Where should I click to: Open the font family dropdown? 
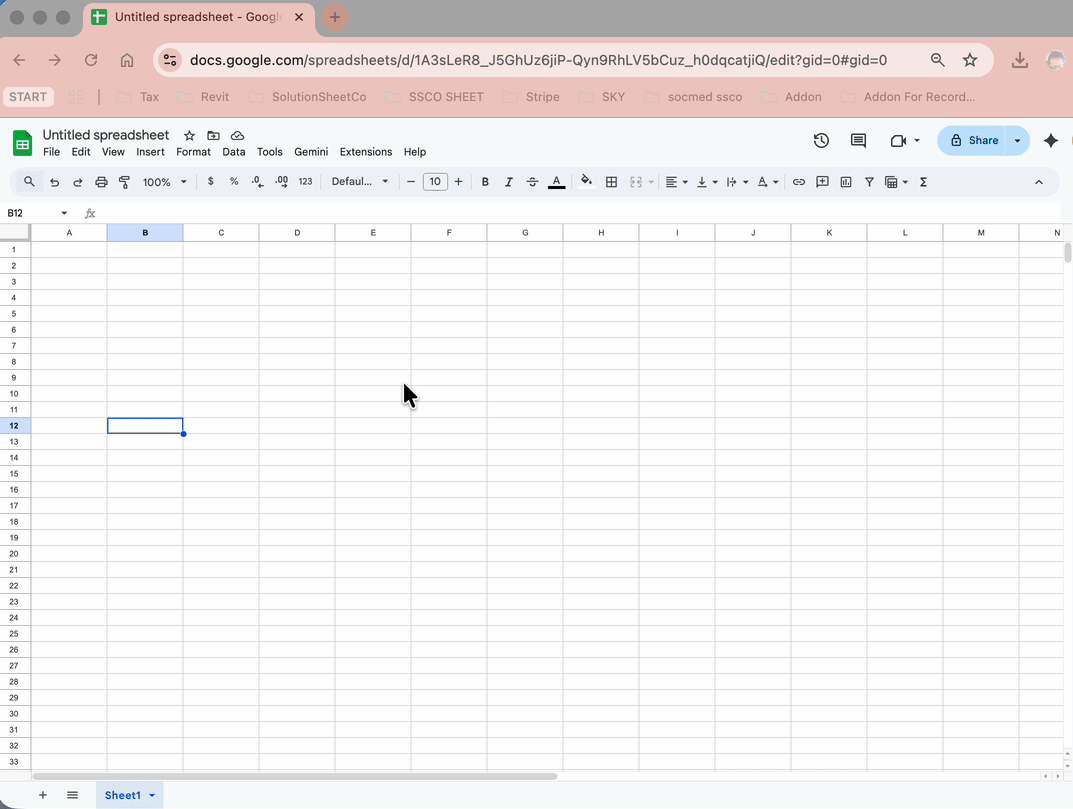[360, 182]
